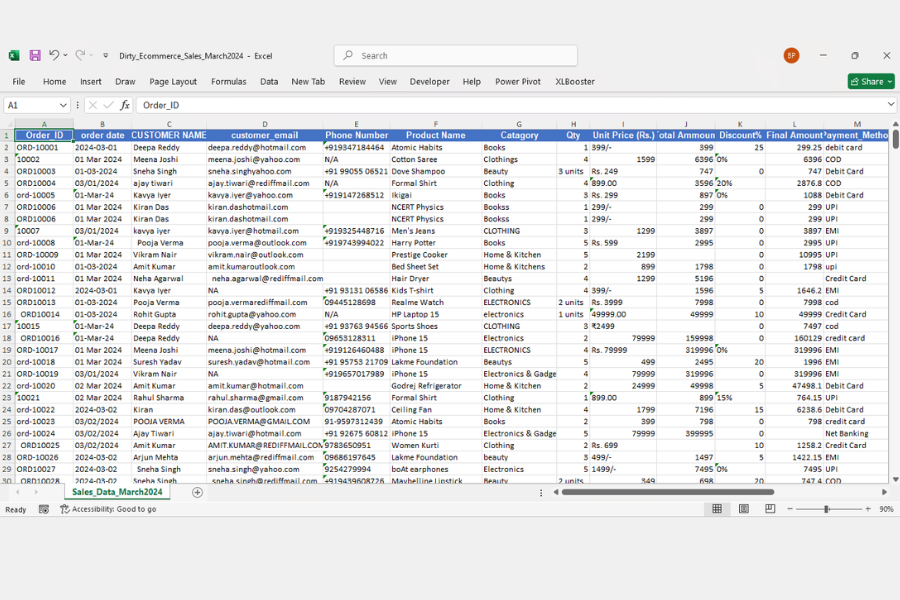The image size is (900, 600).
Task: Click the Undo arrow icon
Action: click(x=53, y=55)
